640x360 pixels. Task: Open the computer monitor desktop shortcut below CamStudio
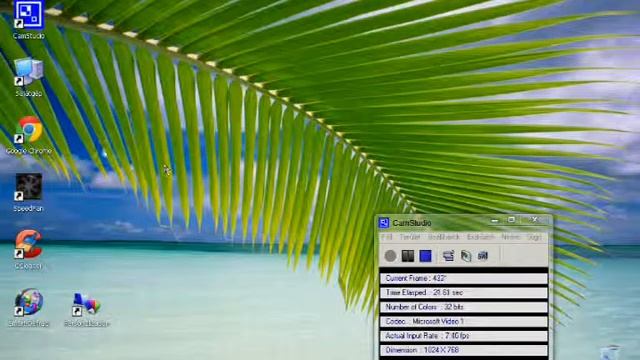click(29, 77)
